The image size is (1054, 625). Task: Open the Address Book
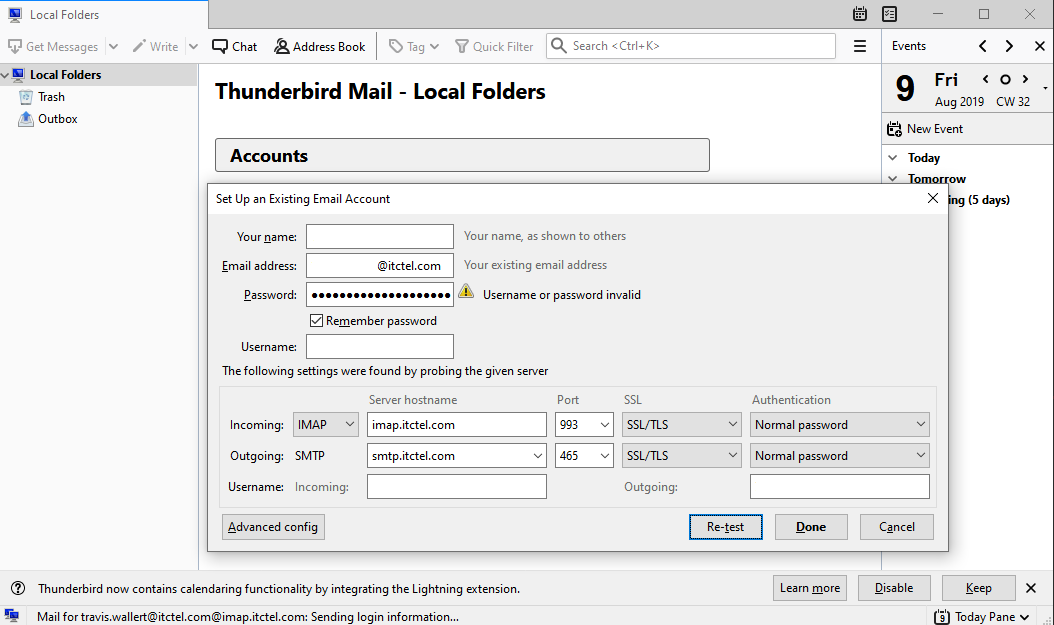320,46
